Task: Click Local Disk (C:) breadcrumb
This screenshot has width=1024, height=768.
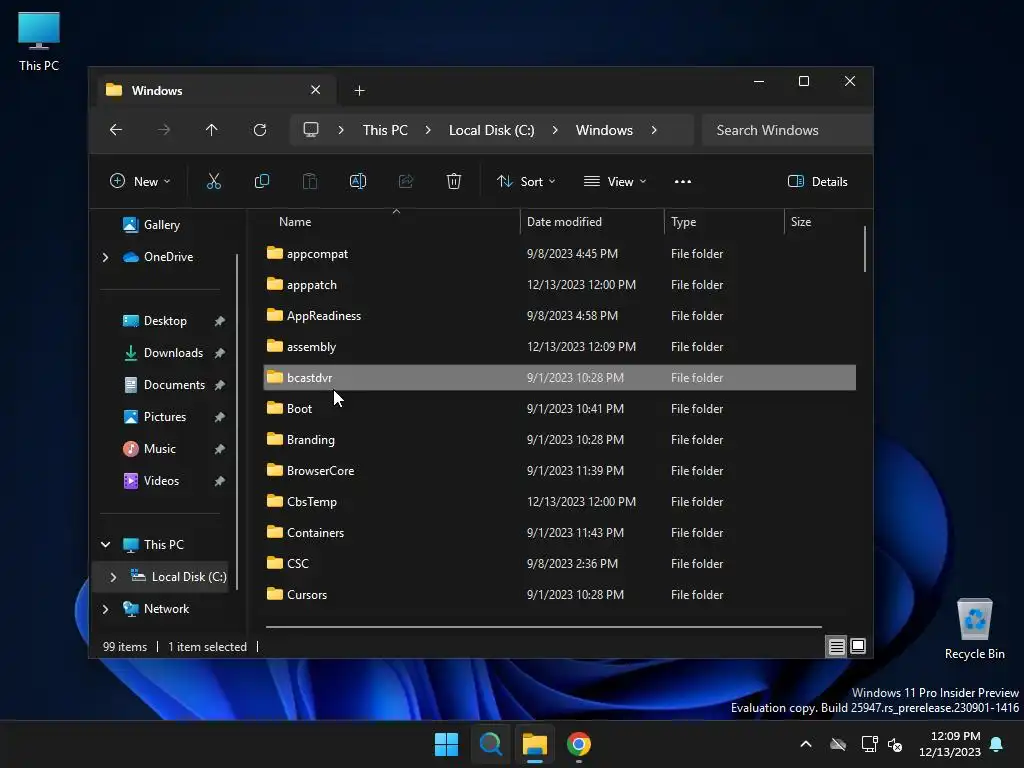Action: coord(492,130)
